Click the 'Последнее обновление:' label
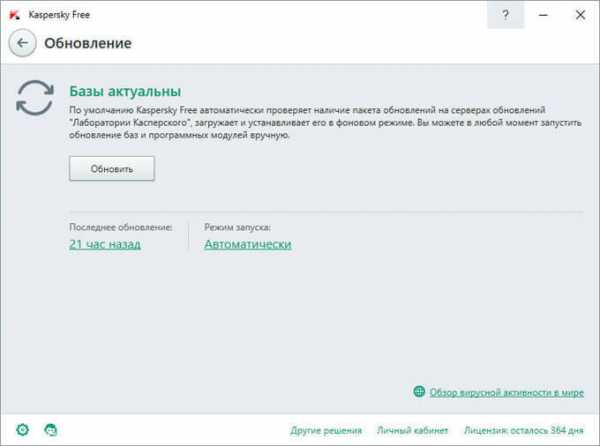The image size is (600, 446). pyautogui.click(x=121, y=227)
